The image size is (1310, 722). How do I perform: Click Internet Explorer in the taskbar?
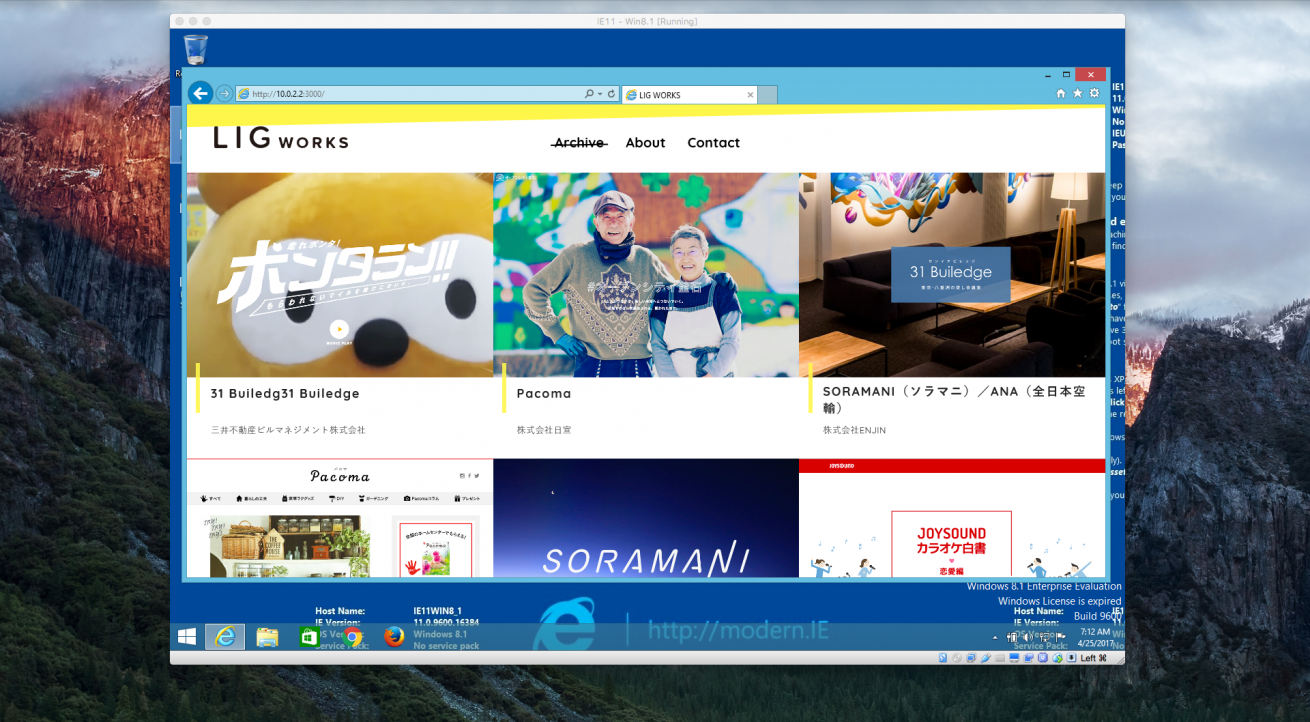click(225, 637)
